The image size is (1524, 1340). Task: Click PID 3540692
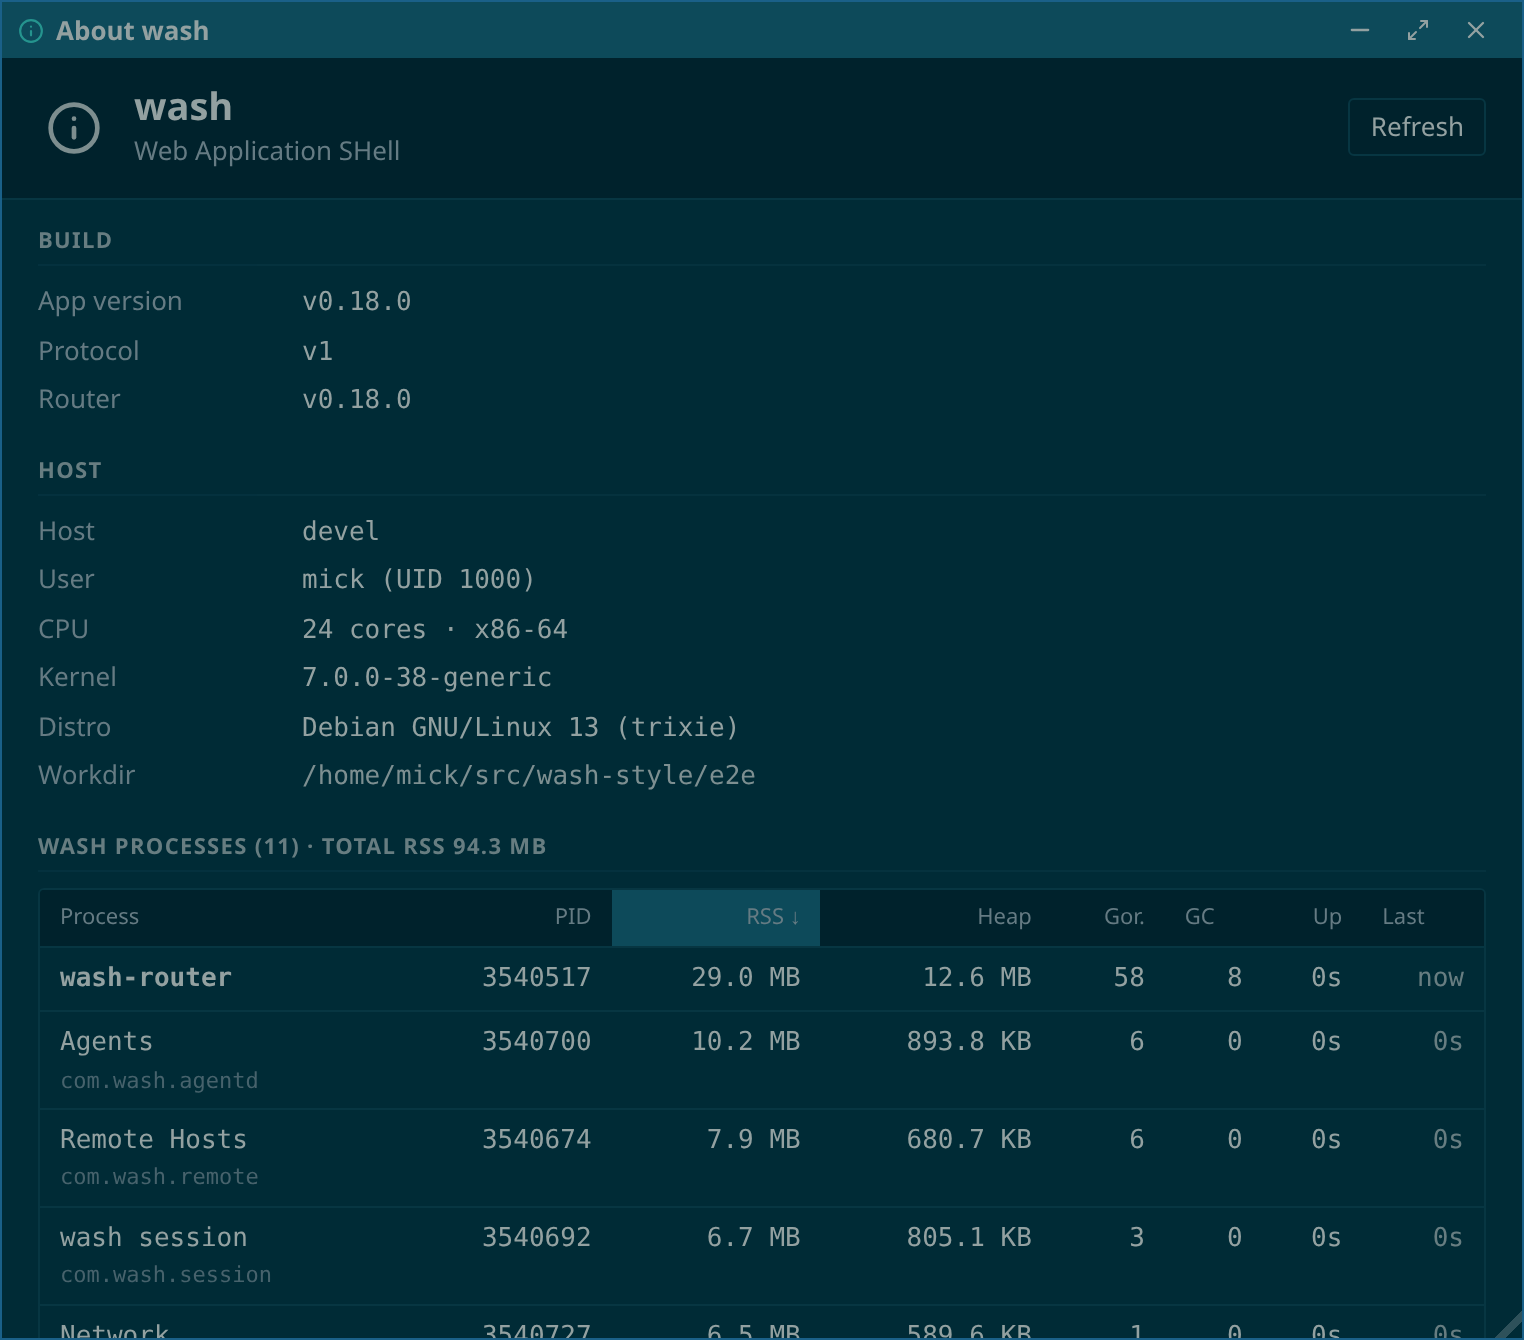(x=536, y=1237)
